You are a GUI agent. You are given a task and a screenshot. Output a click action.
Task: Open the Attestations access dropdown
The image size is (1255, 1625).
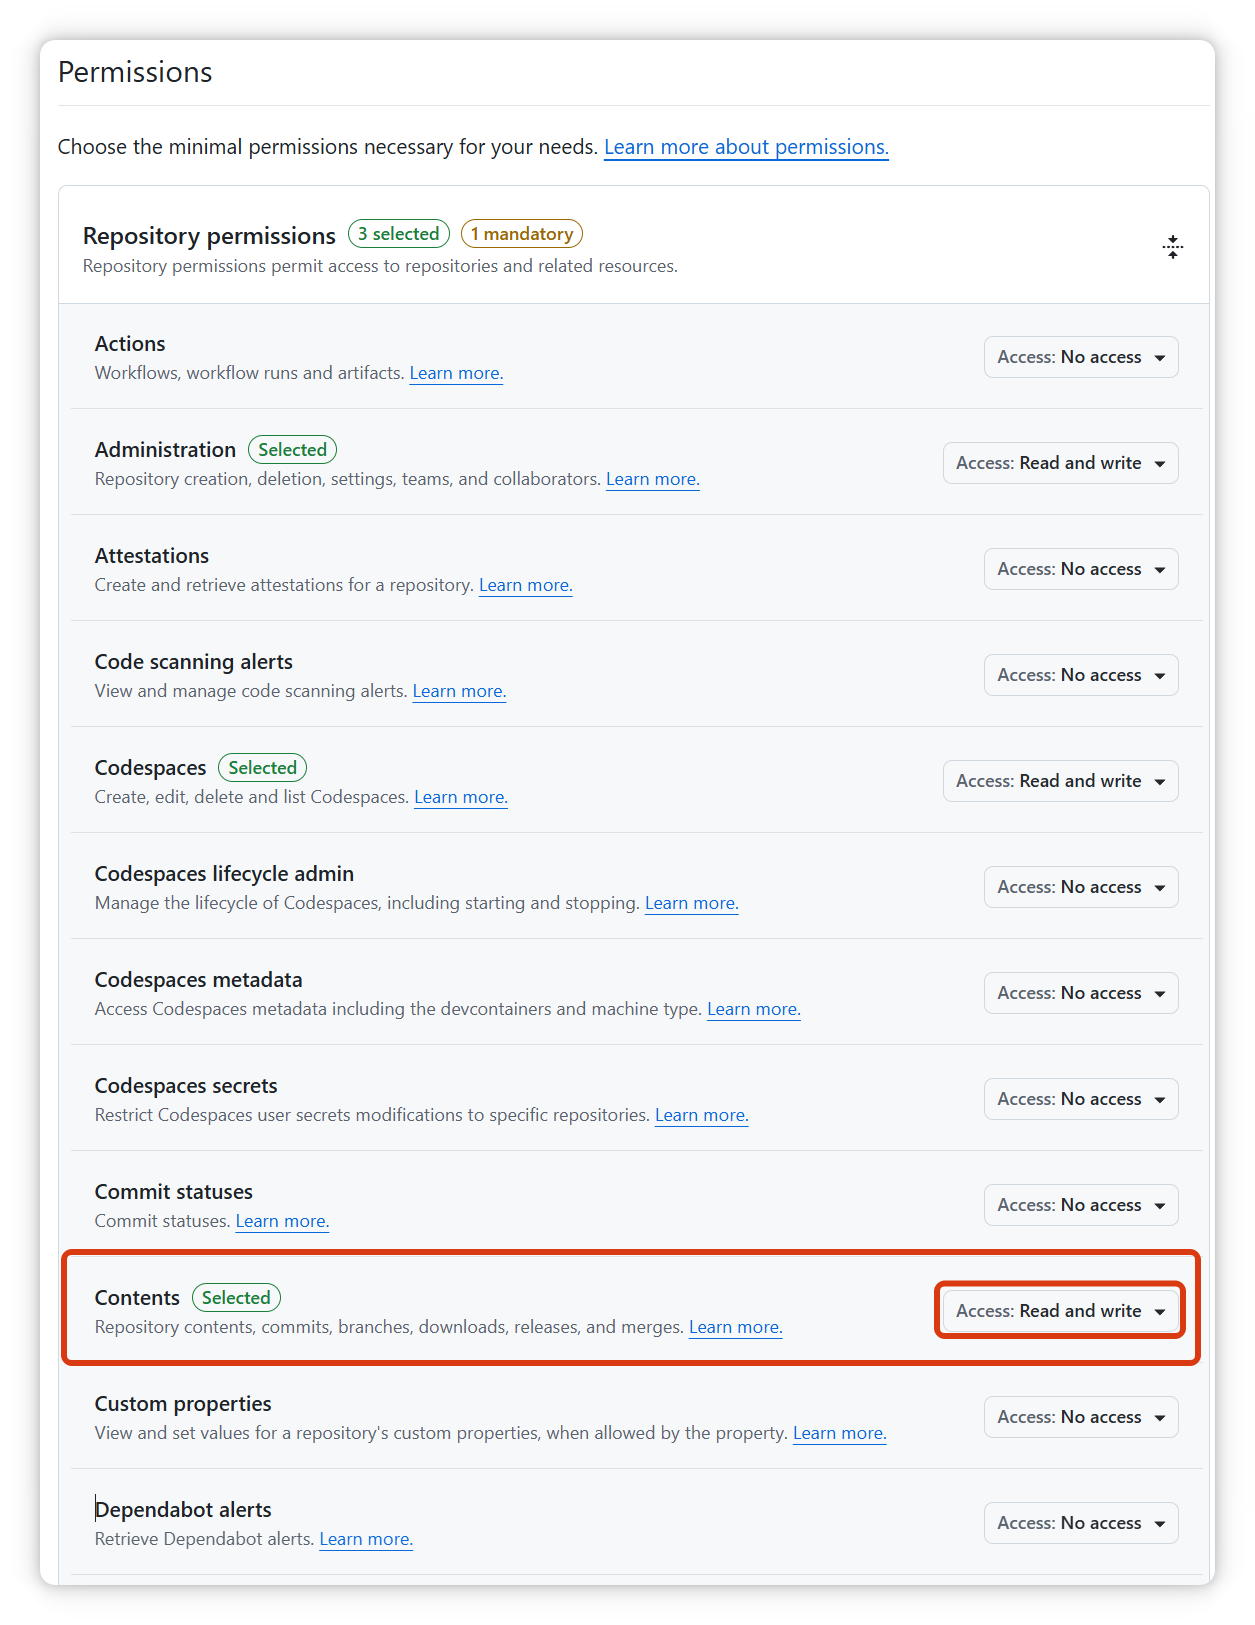1081,569
